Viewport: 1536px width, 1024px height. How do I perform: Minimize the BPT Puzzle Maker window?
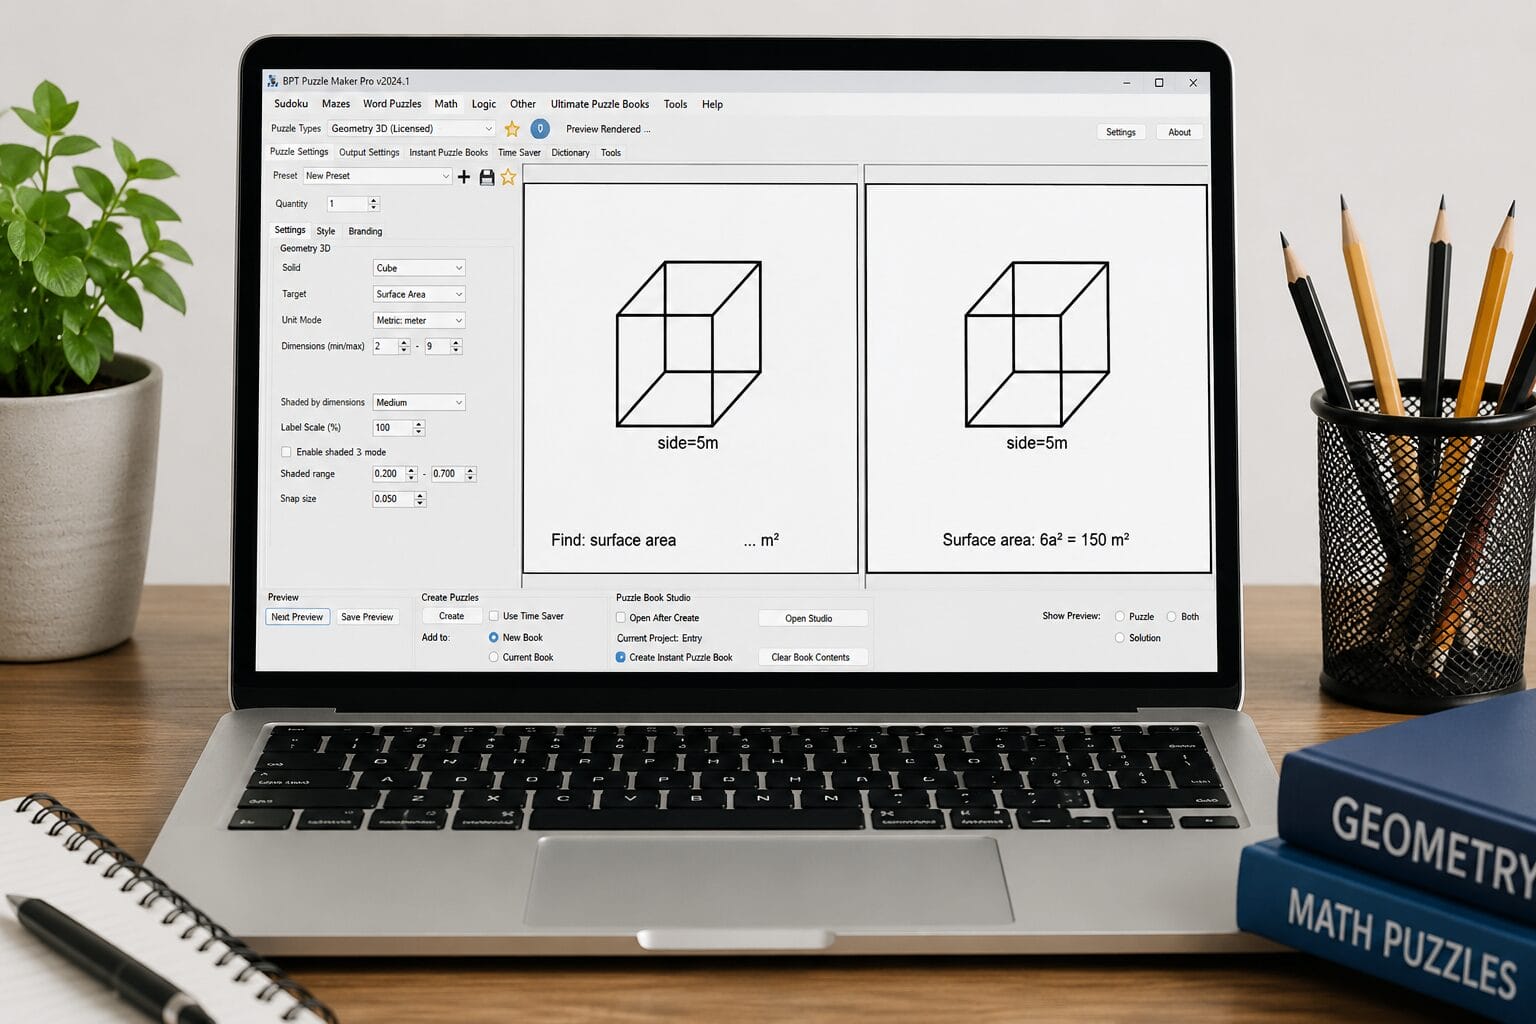click(x=1127, y=83)
